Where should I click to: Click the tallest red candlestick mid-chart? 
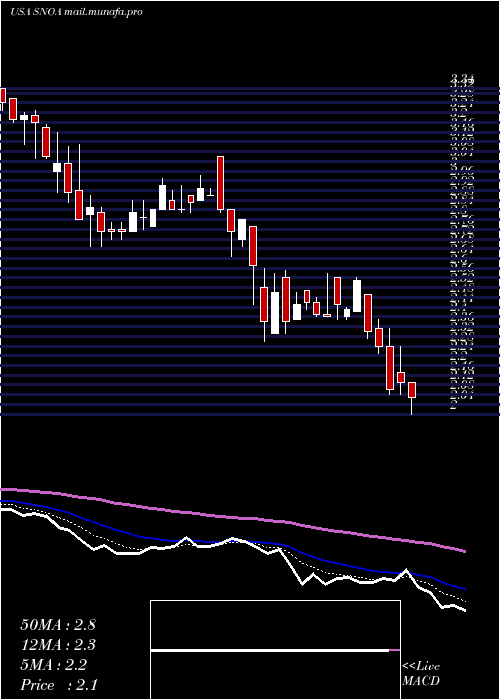point(220,183)
